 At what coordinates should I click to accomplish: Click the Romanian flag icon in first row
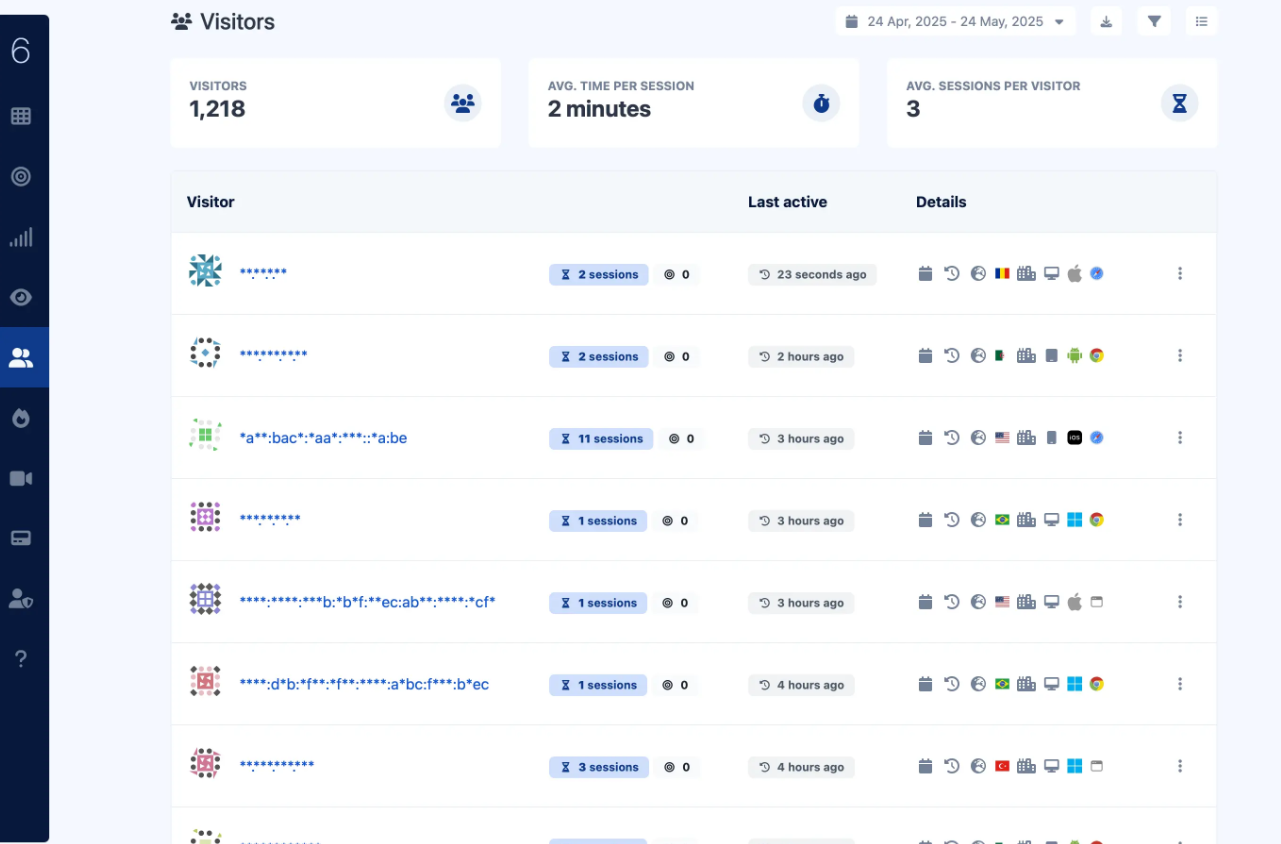[1002, 274]
